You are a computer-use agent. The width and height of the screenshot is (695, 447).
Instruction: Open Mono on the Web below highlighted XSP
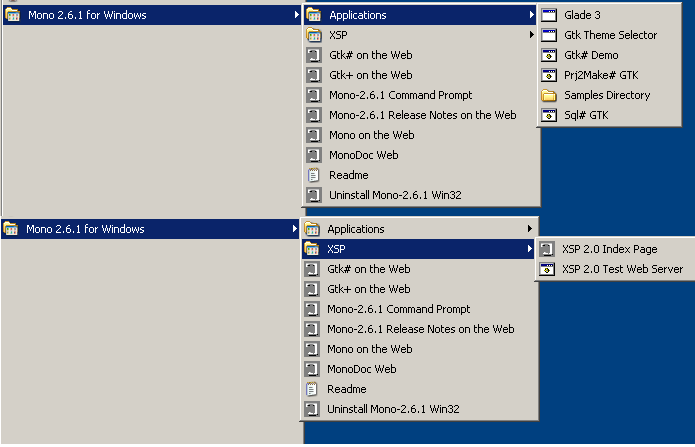click(x=369, y=349)
